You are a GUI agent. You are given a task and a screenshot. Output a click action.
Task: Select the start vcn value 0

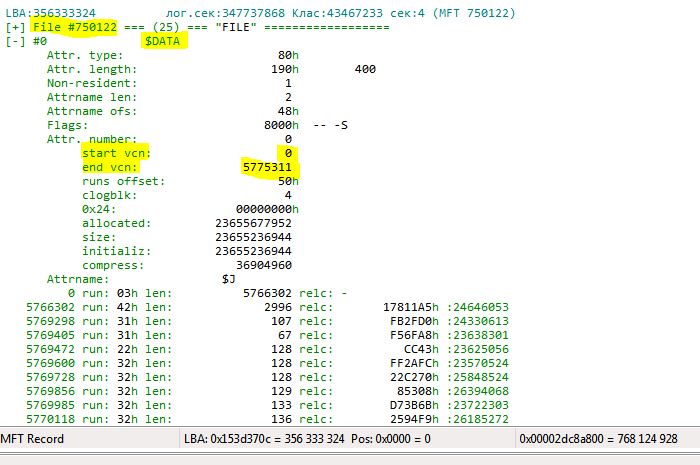point(288,153)
